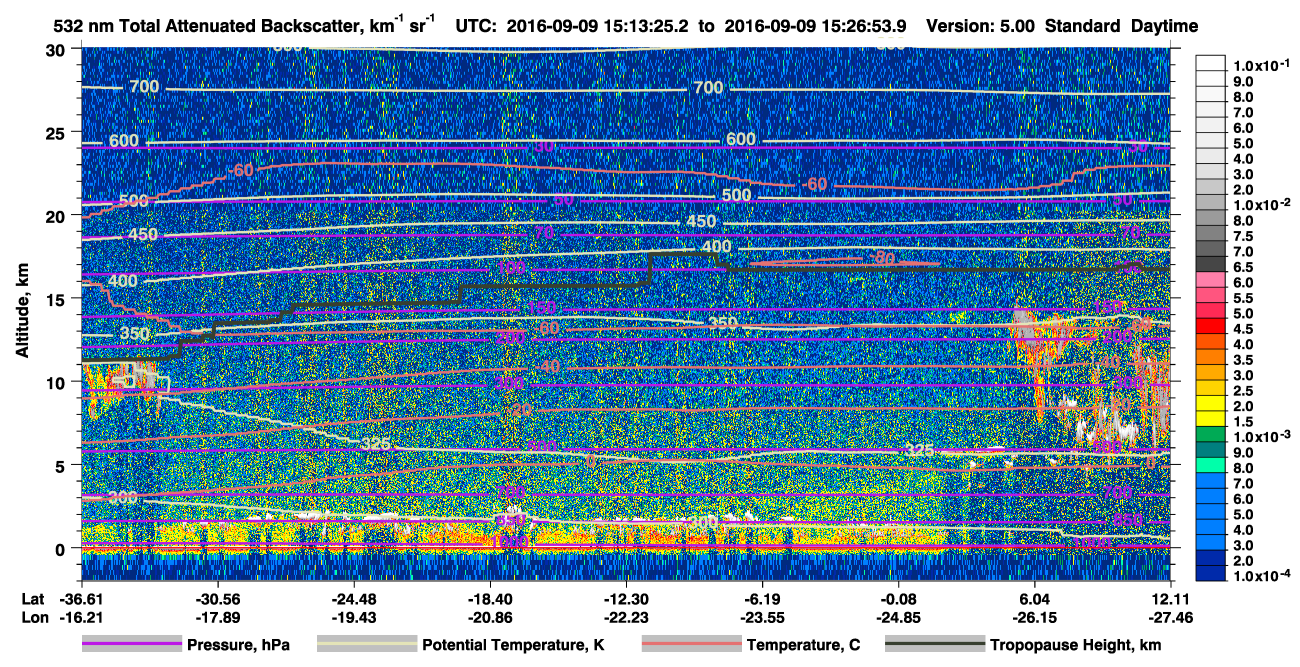Click the latitude value -30.56
The width and height of the screenshot is (1300, 667).
pos(217,598)
